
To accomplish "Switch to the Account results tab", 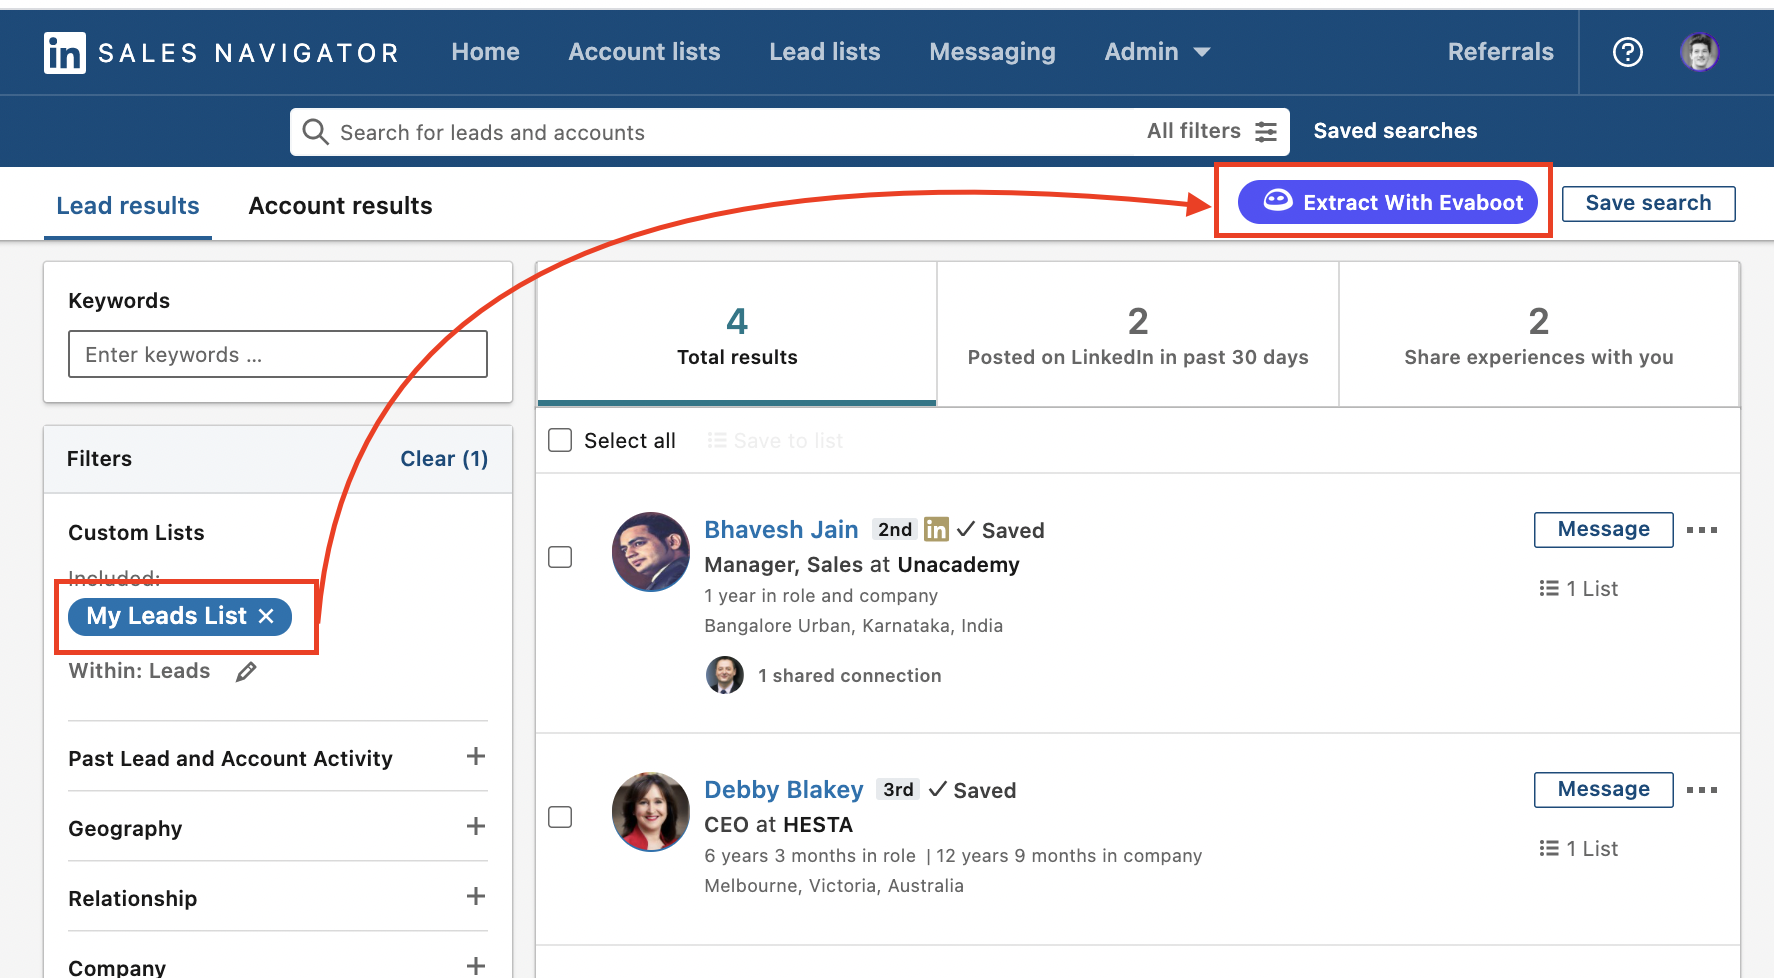I will tap(340, 206).
